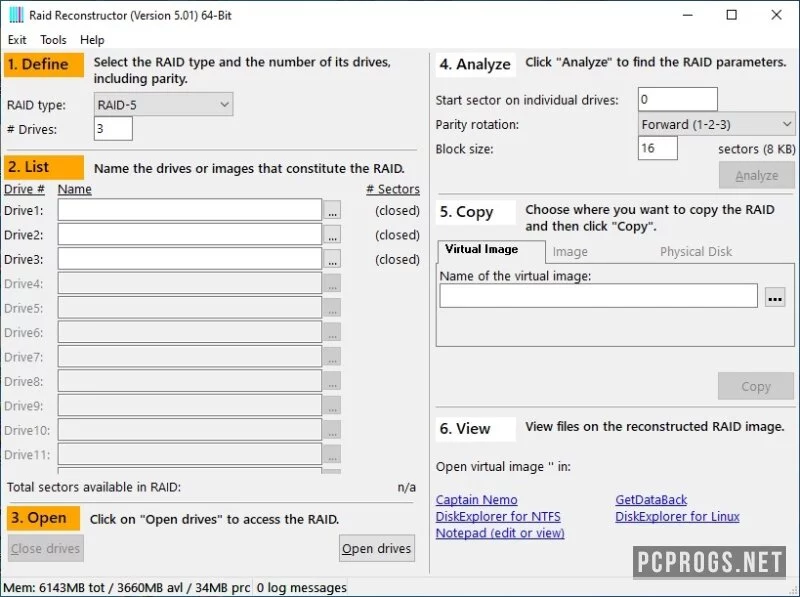800x597 pixels.
Task: Click the Close drives button
Action: click(x=45, y=549)
